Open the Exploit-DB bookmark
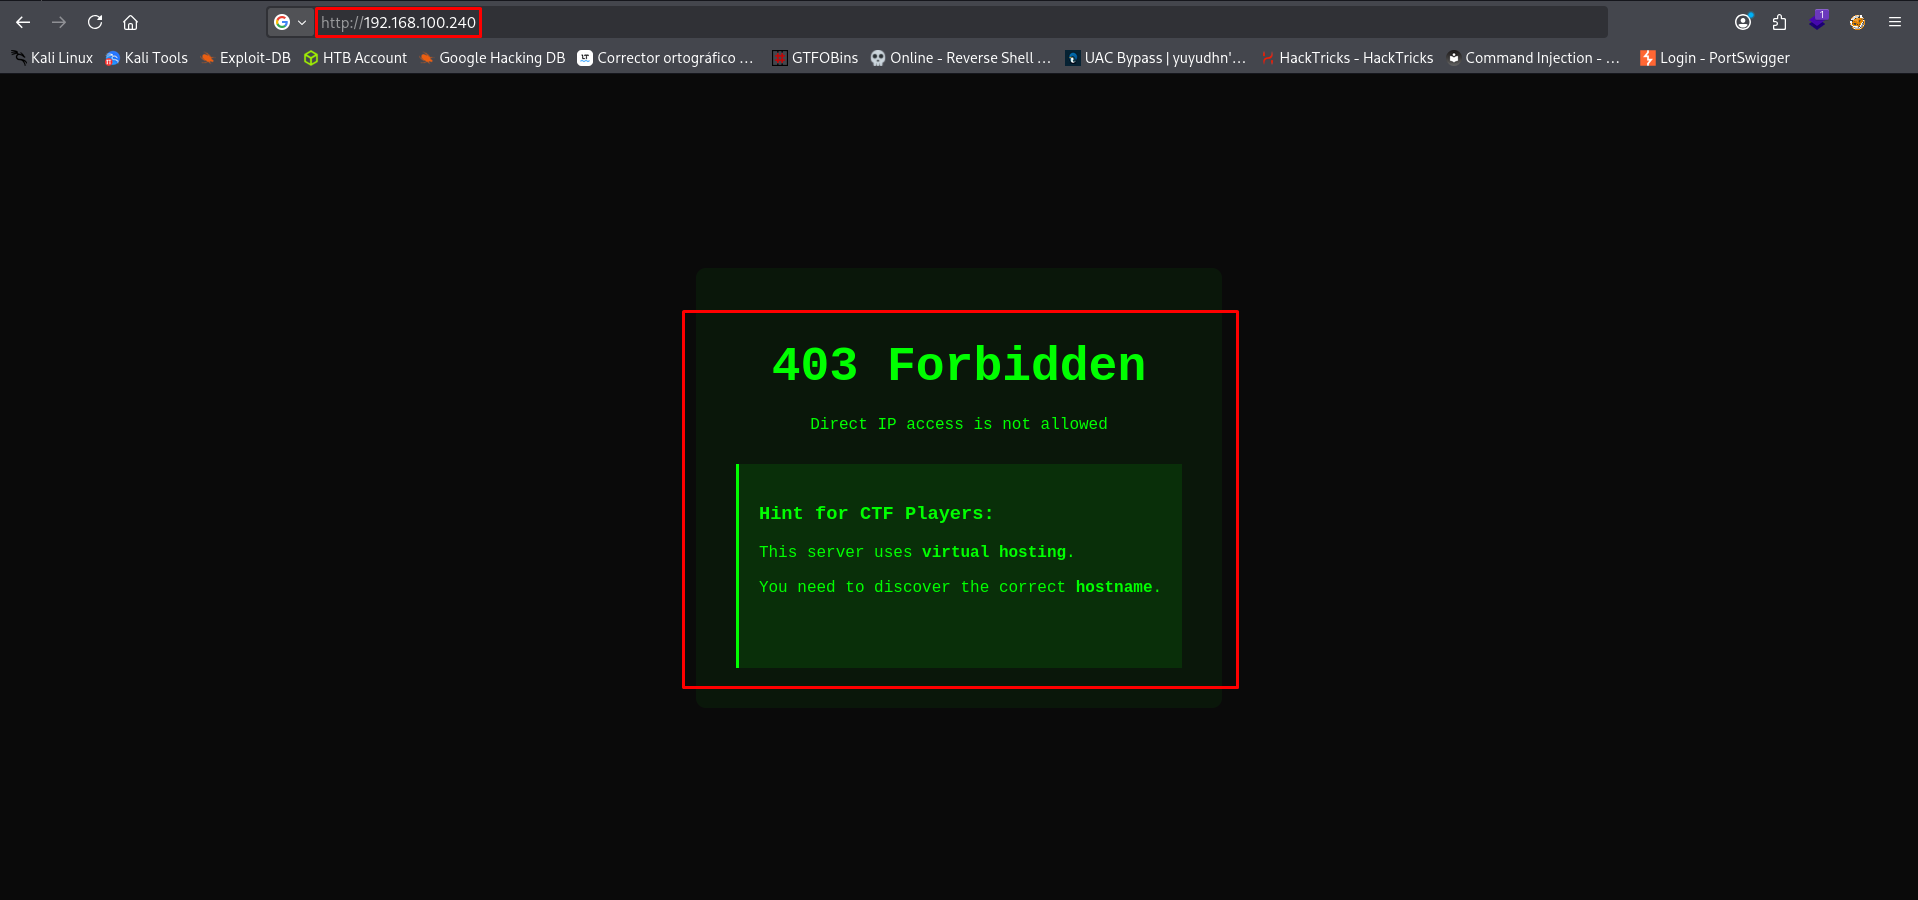Viewport: 1918px width, 900px height. pos(246,58)
